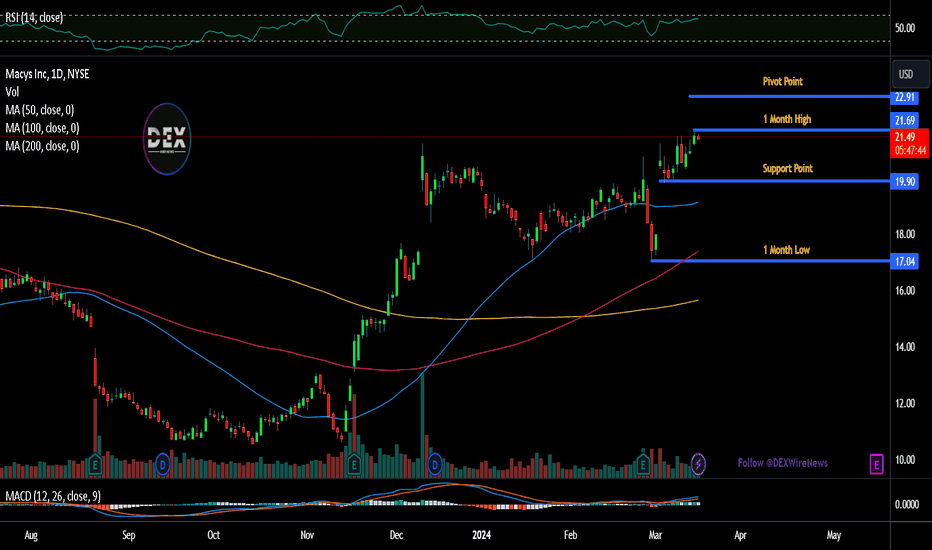Select the blue 1 Month Low horizontal line

tap(771, 260)
